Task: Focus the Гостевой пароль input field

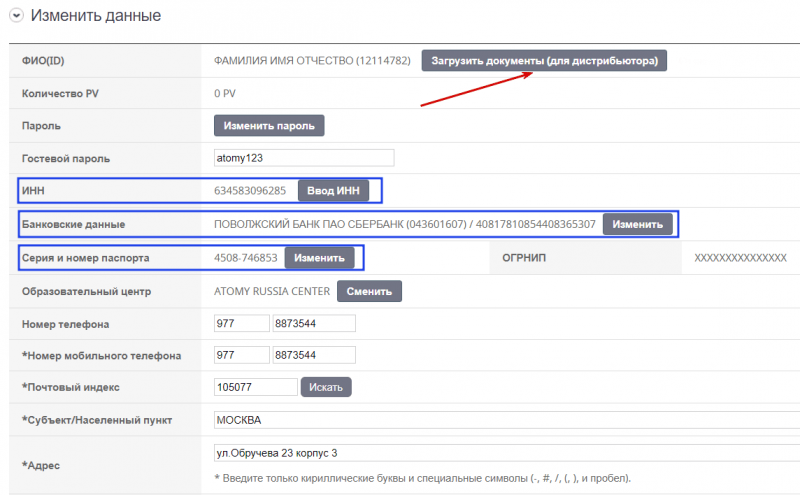Action: point(304,158)
